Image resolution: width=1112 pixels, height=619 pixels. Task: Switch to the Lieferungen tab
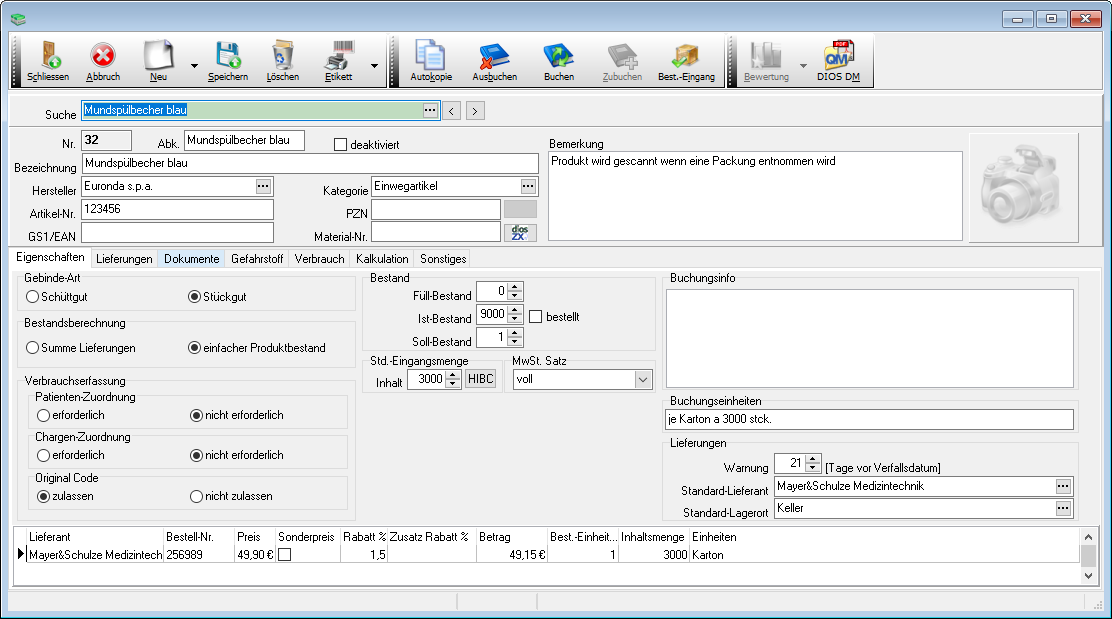[x=125, y=259]
